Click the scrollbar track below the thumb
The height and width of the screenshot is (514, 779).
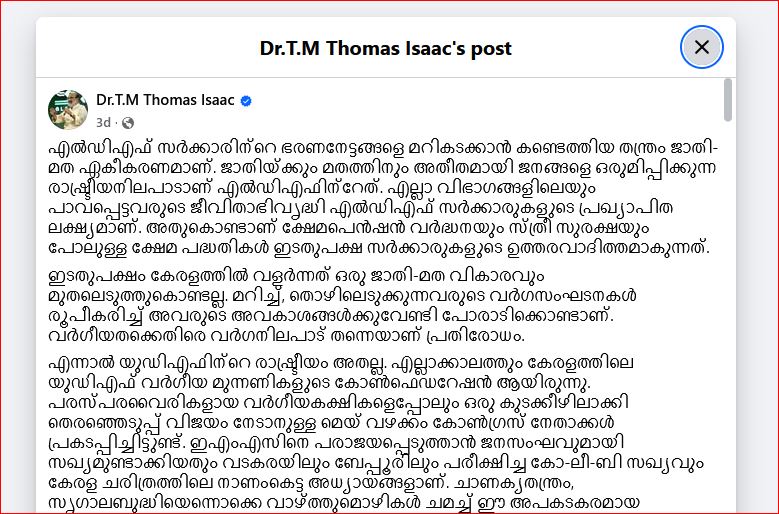[728, 300]
